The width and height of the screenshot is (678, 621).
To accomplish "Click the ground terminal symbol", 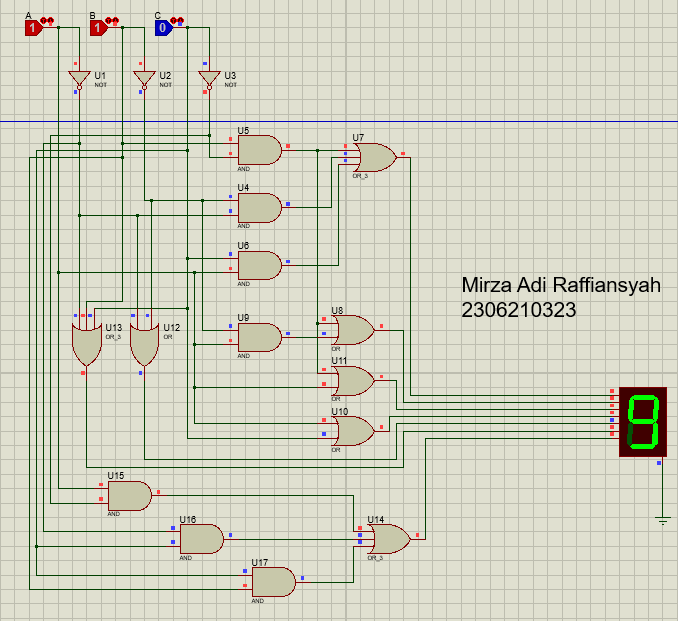I will (x=661, y=520).
